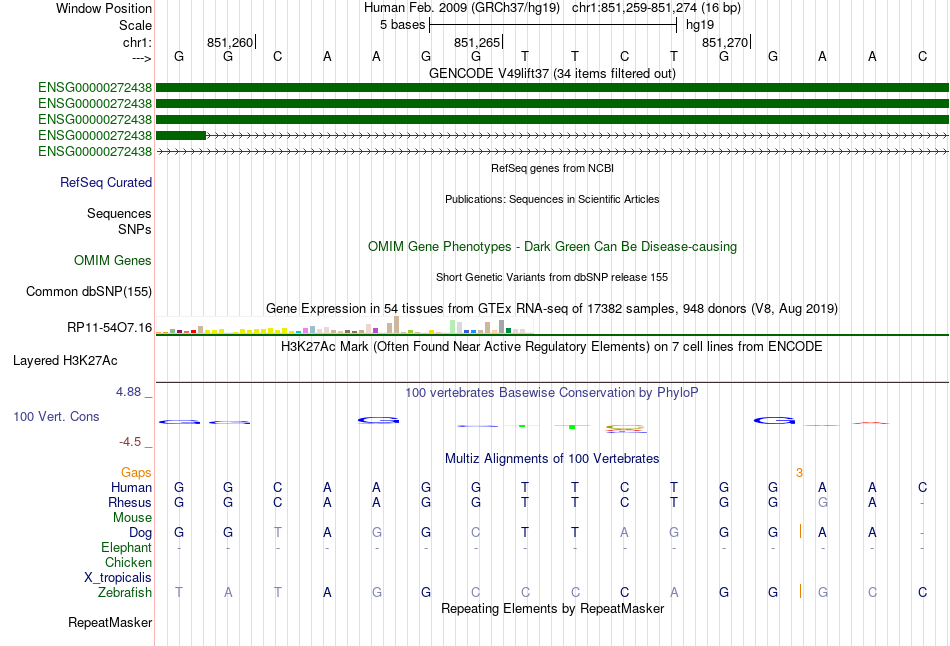Click the 851,265 position marker
Screen dimensions: 950x646
pyautogui.click(x=478, y=42)
